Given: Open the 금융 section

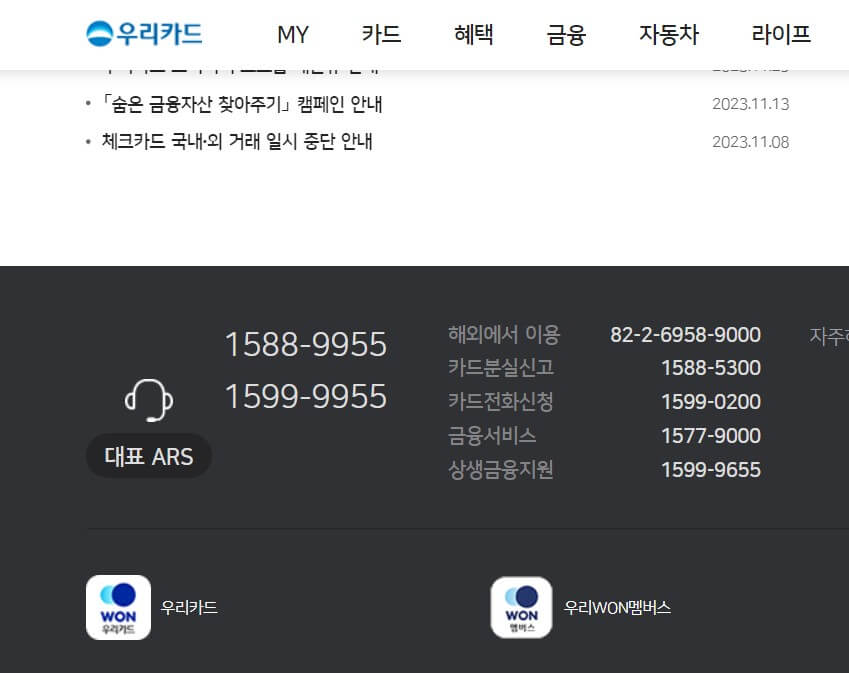Looking at the screenshot, I should [567, 34].
